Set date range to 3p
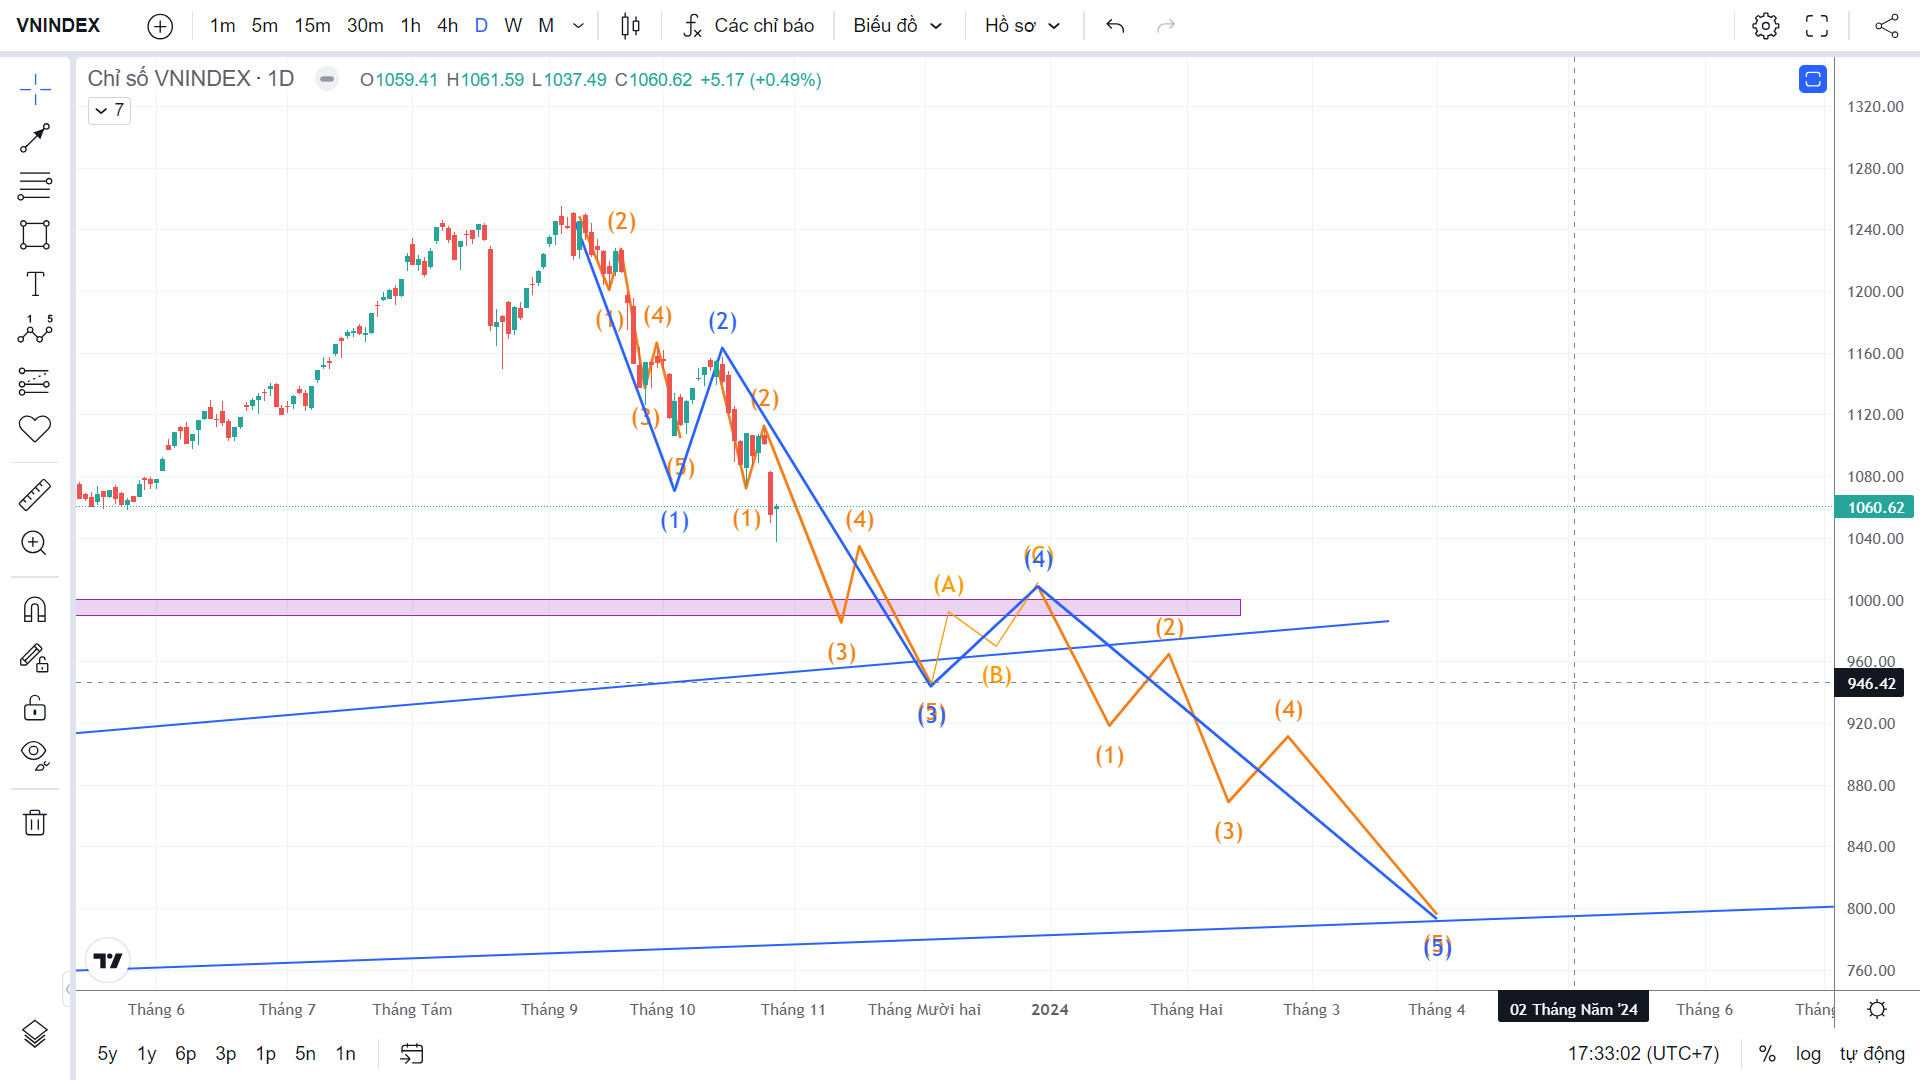Viewport: 1920px width, 1080px height. pos(226,1054)
